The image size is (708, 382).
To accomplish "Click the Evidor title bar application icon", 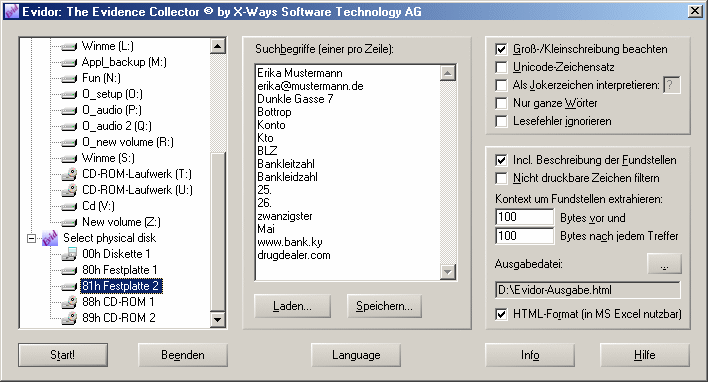I will pyautogui.click(x=11, y=11).
